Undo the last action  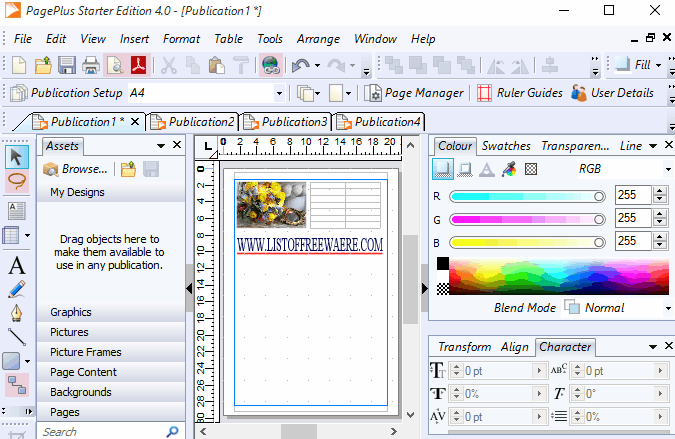click(300, 65)
